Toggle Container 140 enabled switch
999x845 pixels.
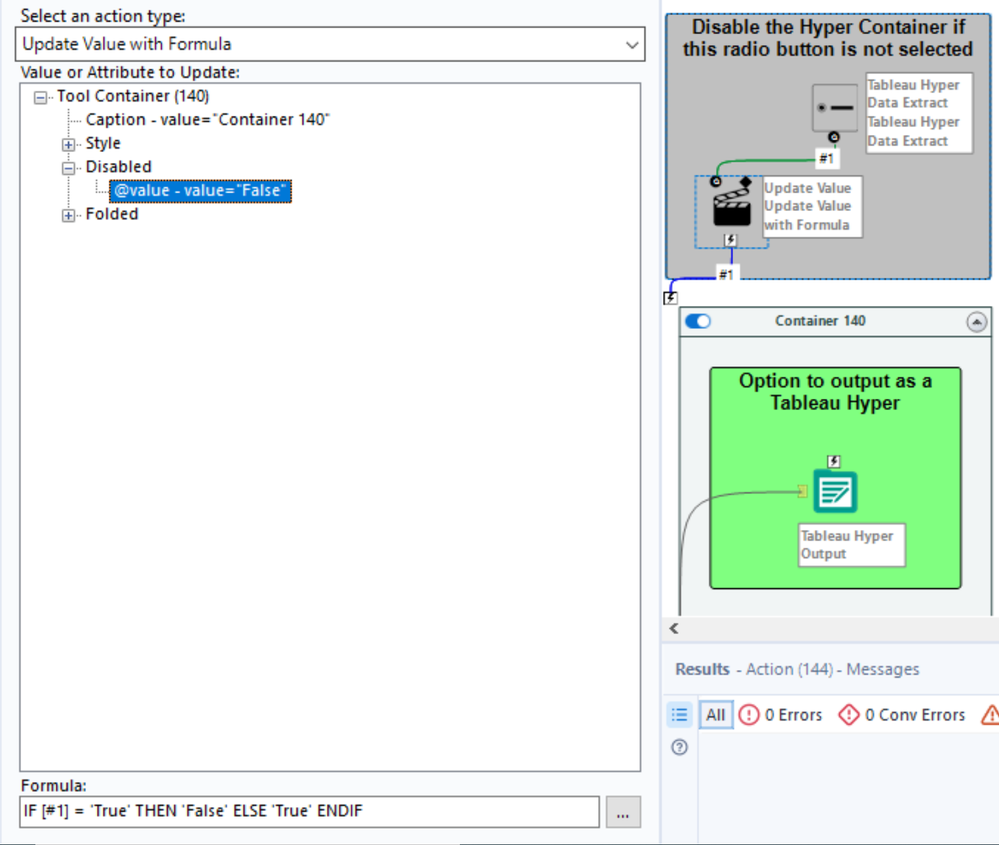698,321
